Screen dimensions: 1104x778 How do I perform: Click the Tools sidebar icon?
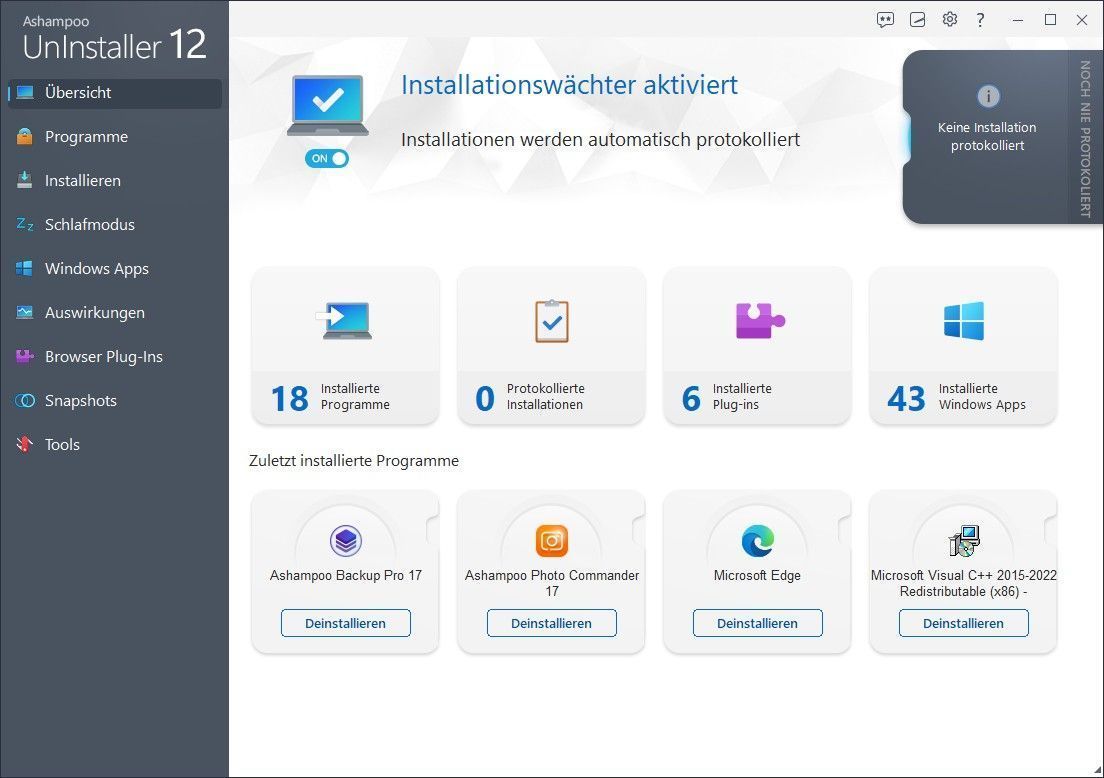pos(25,445)
